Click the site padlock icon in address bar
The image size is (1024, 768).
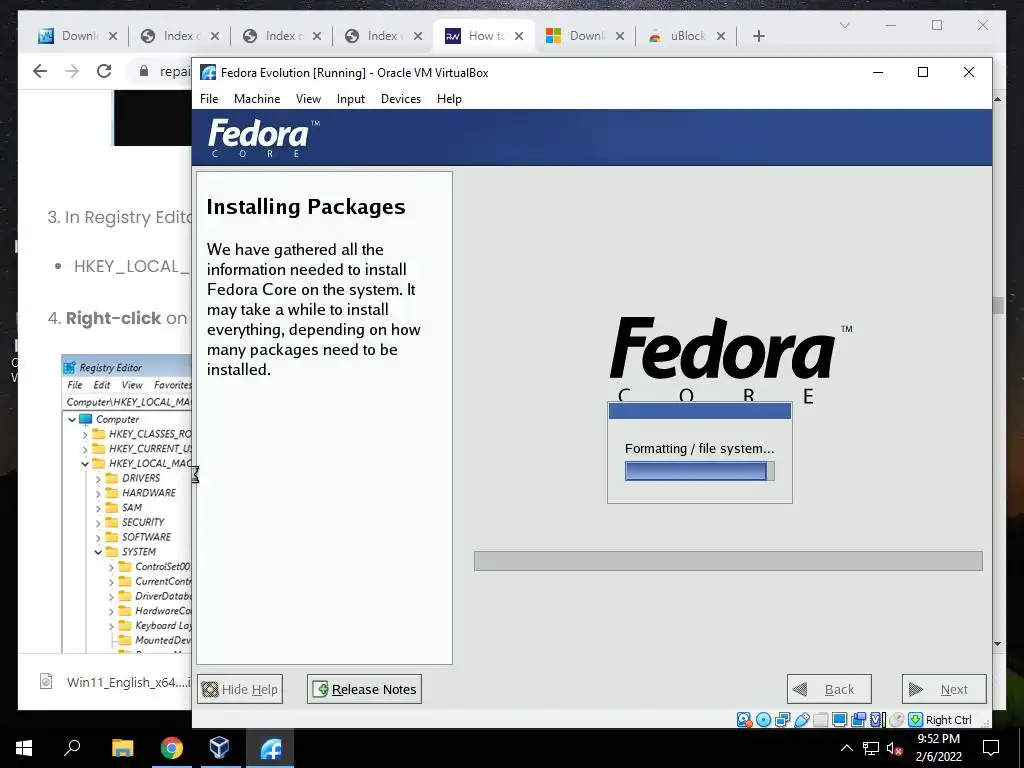pyautogui.click(x=144, y=71)
